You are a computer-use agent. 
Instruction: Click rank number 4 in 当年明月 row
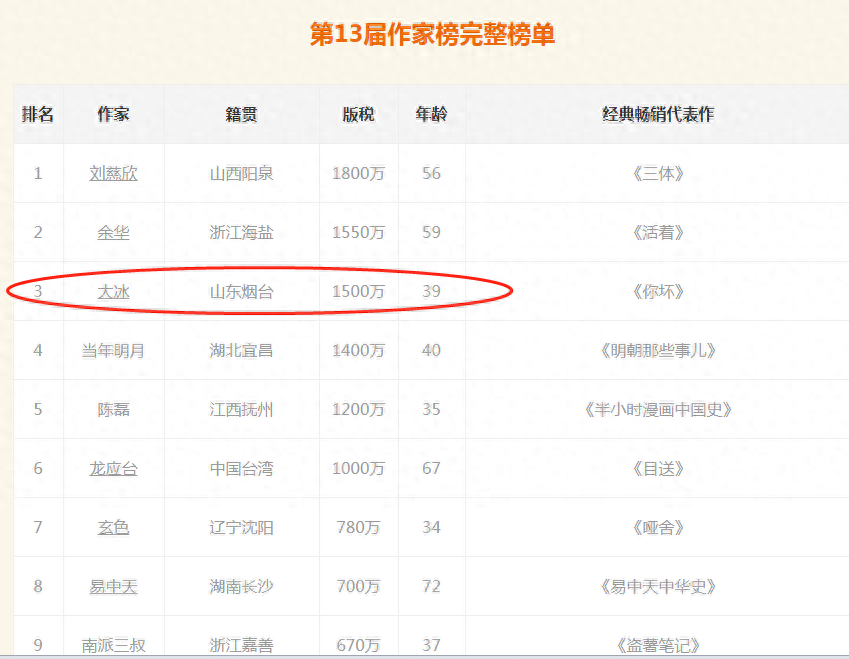pyautogui.click(x=38, y=350)
